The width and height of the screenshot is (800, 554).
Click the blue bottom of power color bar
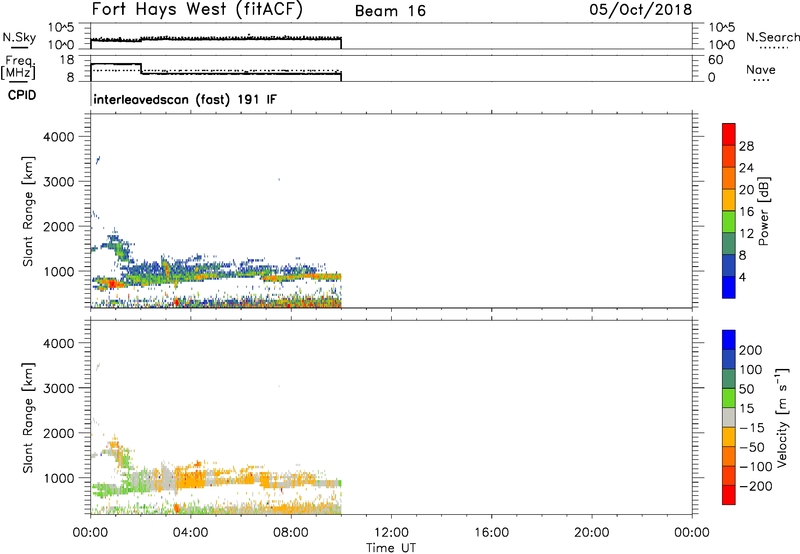tap(729, 287)
